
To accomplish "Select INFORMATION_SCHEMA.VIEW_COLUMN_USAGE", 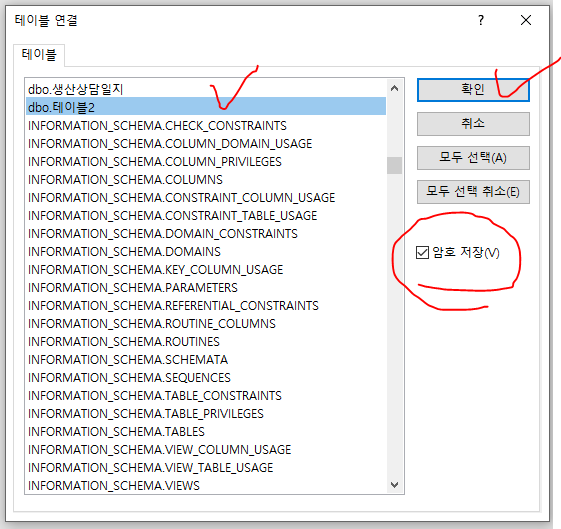I will coord(206,450).
